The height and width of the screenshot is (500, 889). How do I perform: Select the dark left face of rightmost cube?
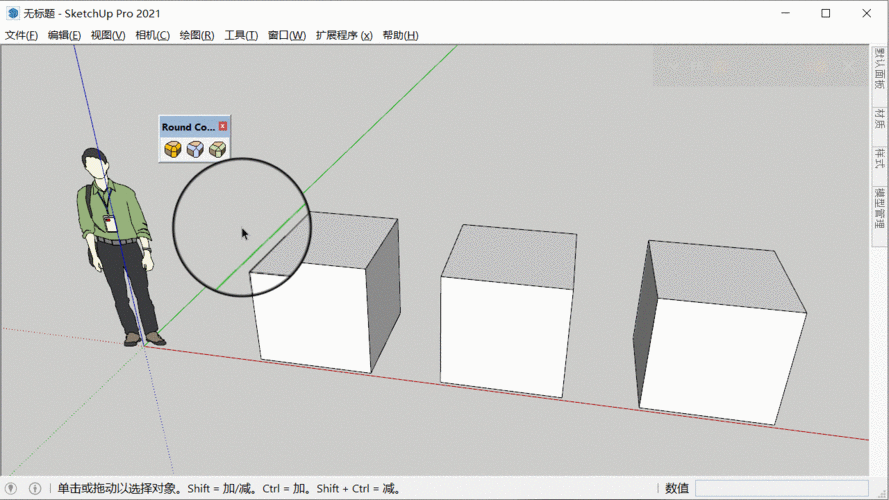pos(646,323)
